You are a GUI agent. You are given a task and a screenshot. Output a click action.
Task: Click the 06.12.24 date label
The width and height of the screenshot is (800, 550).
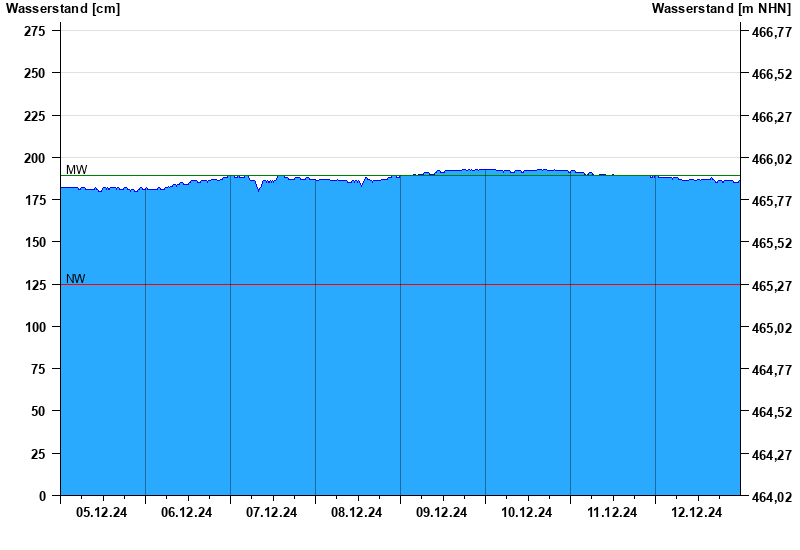[187, 513]
